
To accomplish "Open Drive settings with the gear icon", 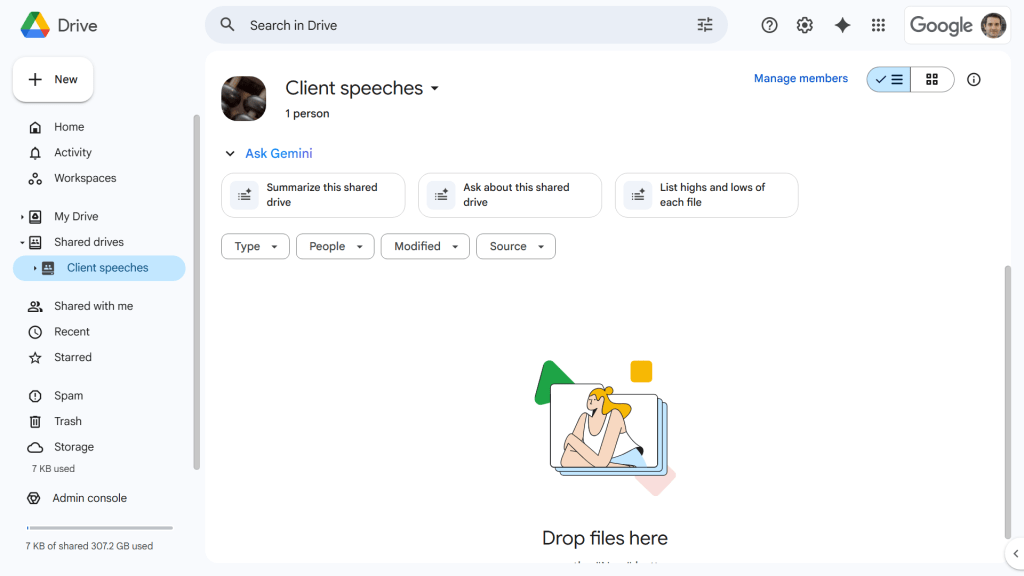I will point(805,25).
